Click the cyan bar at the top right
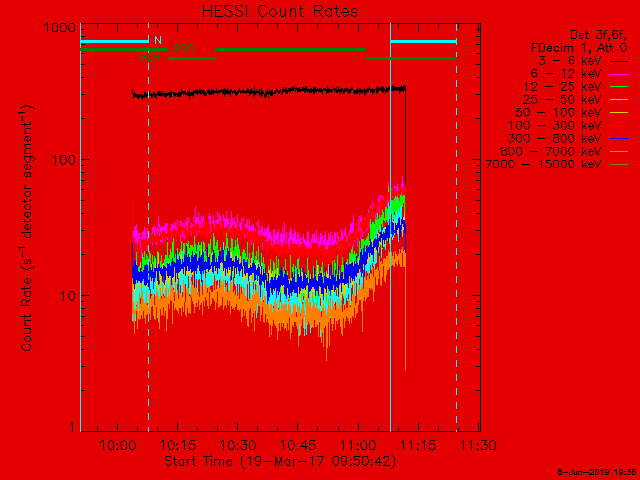640x480 pixels. (x=423, y=42)
